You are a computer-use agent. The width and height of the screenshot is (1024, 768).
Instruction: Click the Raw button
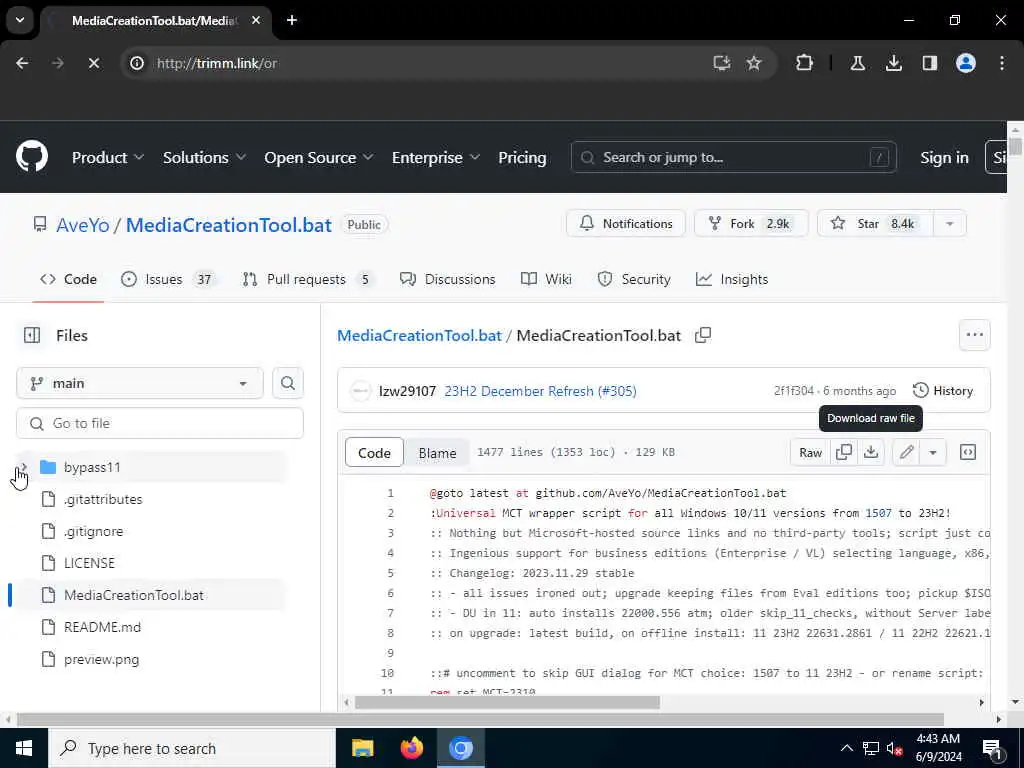tap(810, 452)
